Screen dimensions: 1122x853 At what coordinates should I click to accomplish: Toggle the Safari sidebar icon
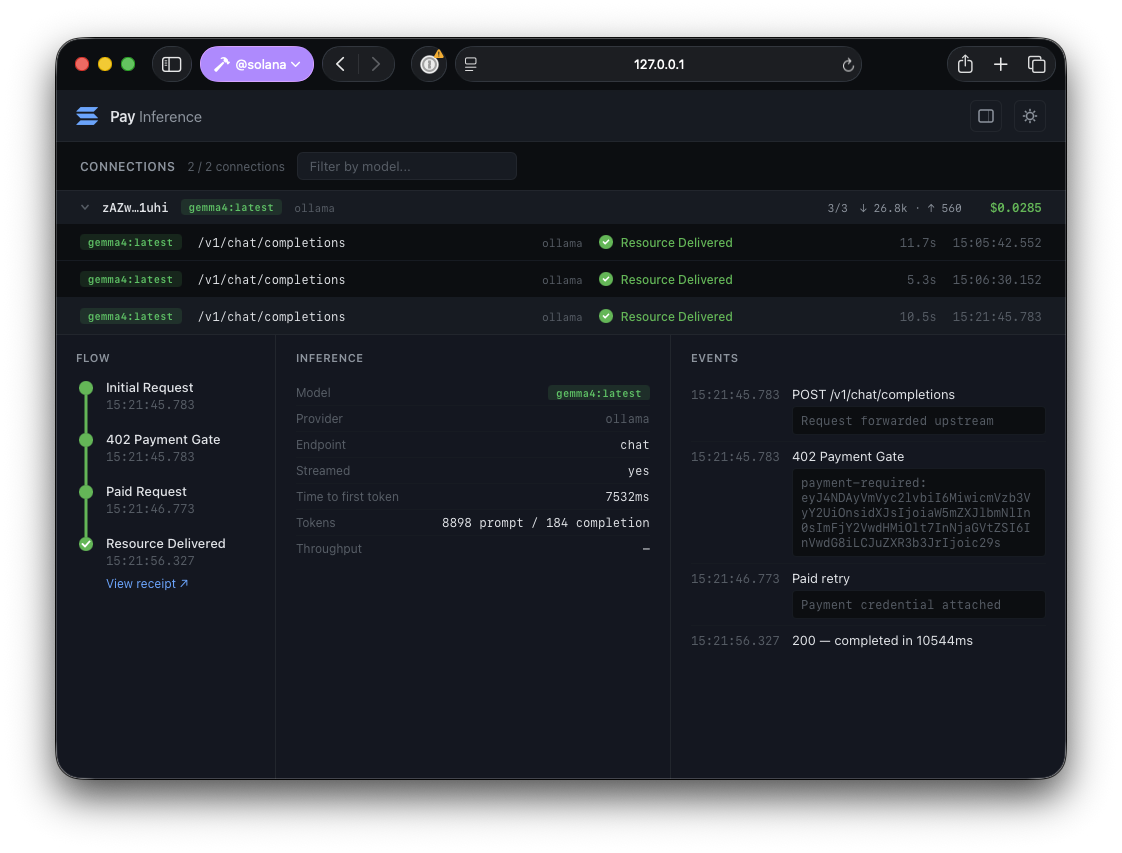click(x=172, y=64)
